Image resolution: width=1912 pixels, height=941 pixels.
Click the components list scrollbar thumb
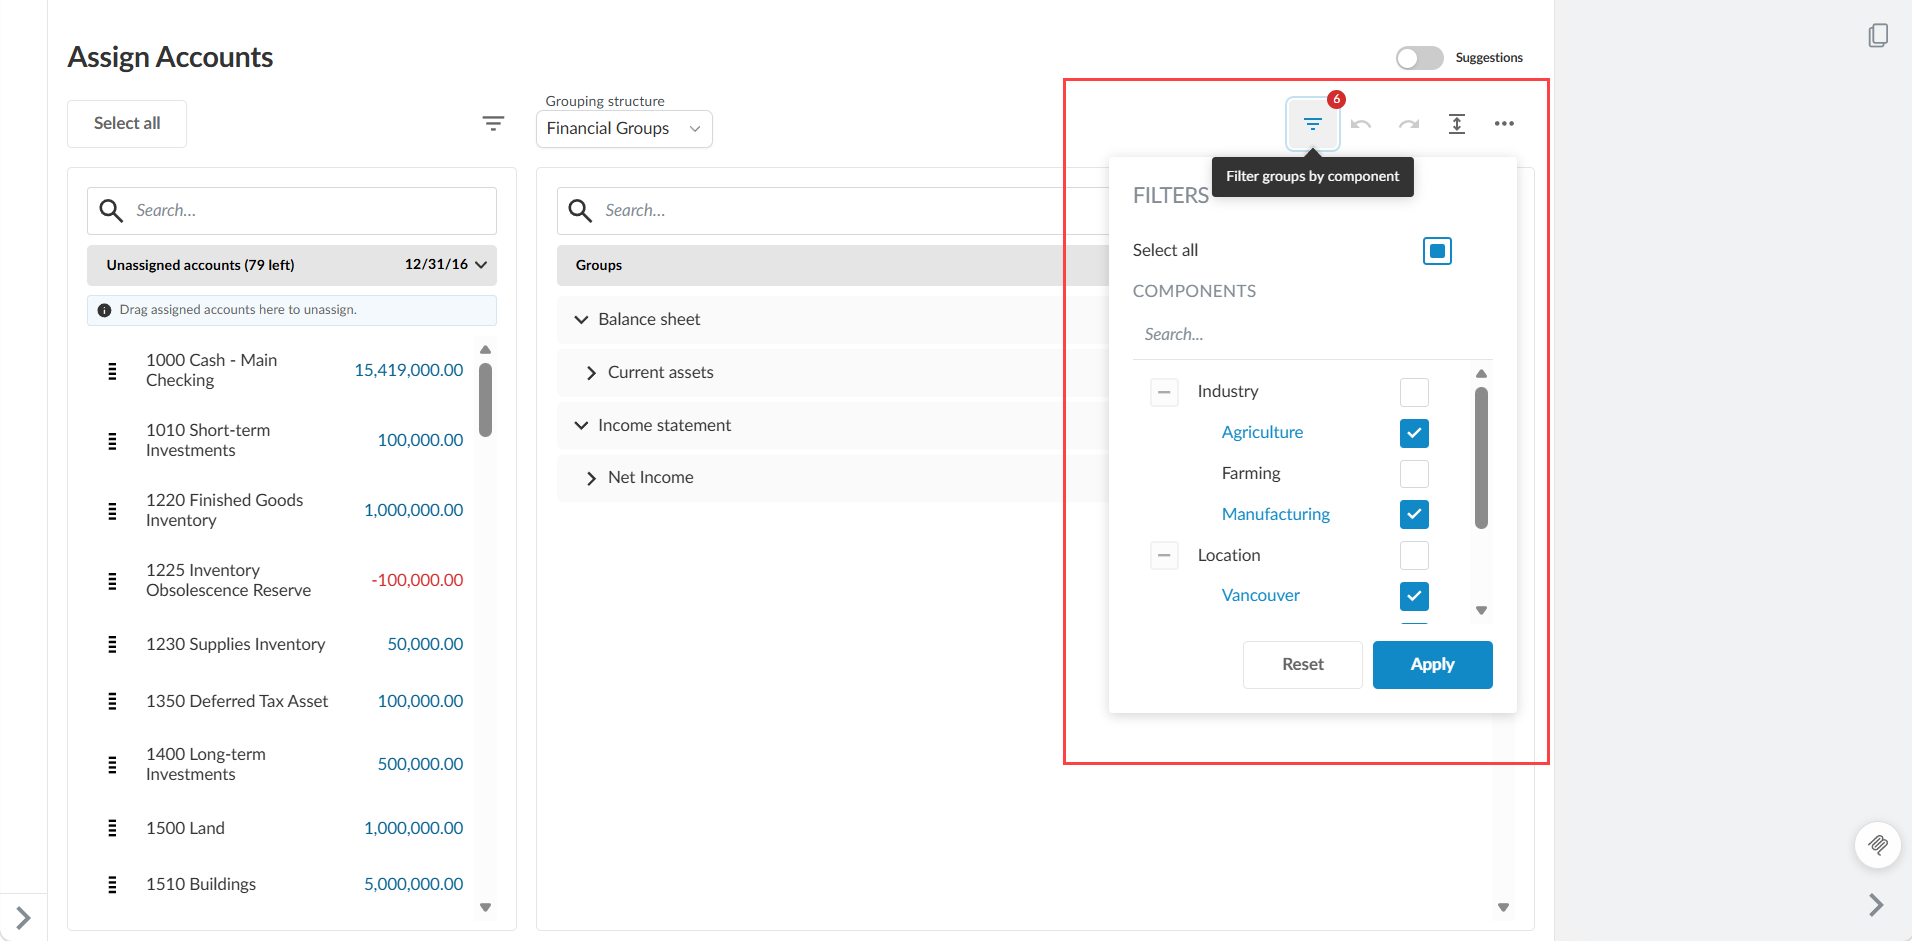1481,458
